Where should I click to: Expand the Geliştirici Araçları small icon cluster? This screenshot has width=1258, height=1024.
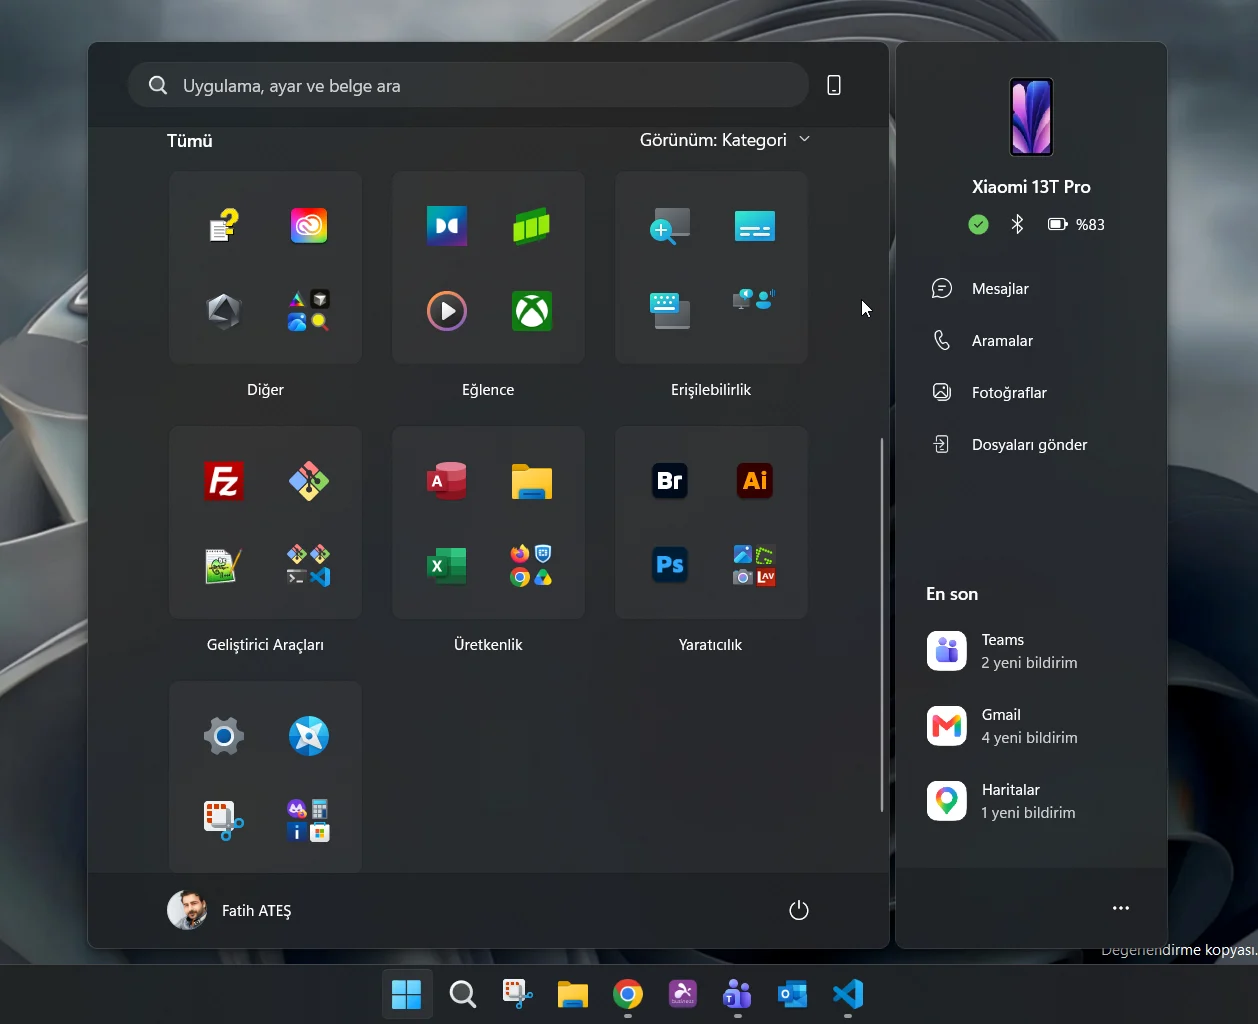tap(309, 566)
